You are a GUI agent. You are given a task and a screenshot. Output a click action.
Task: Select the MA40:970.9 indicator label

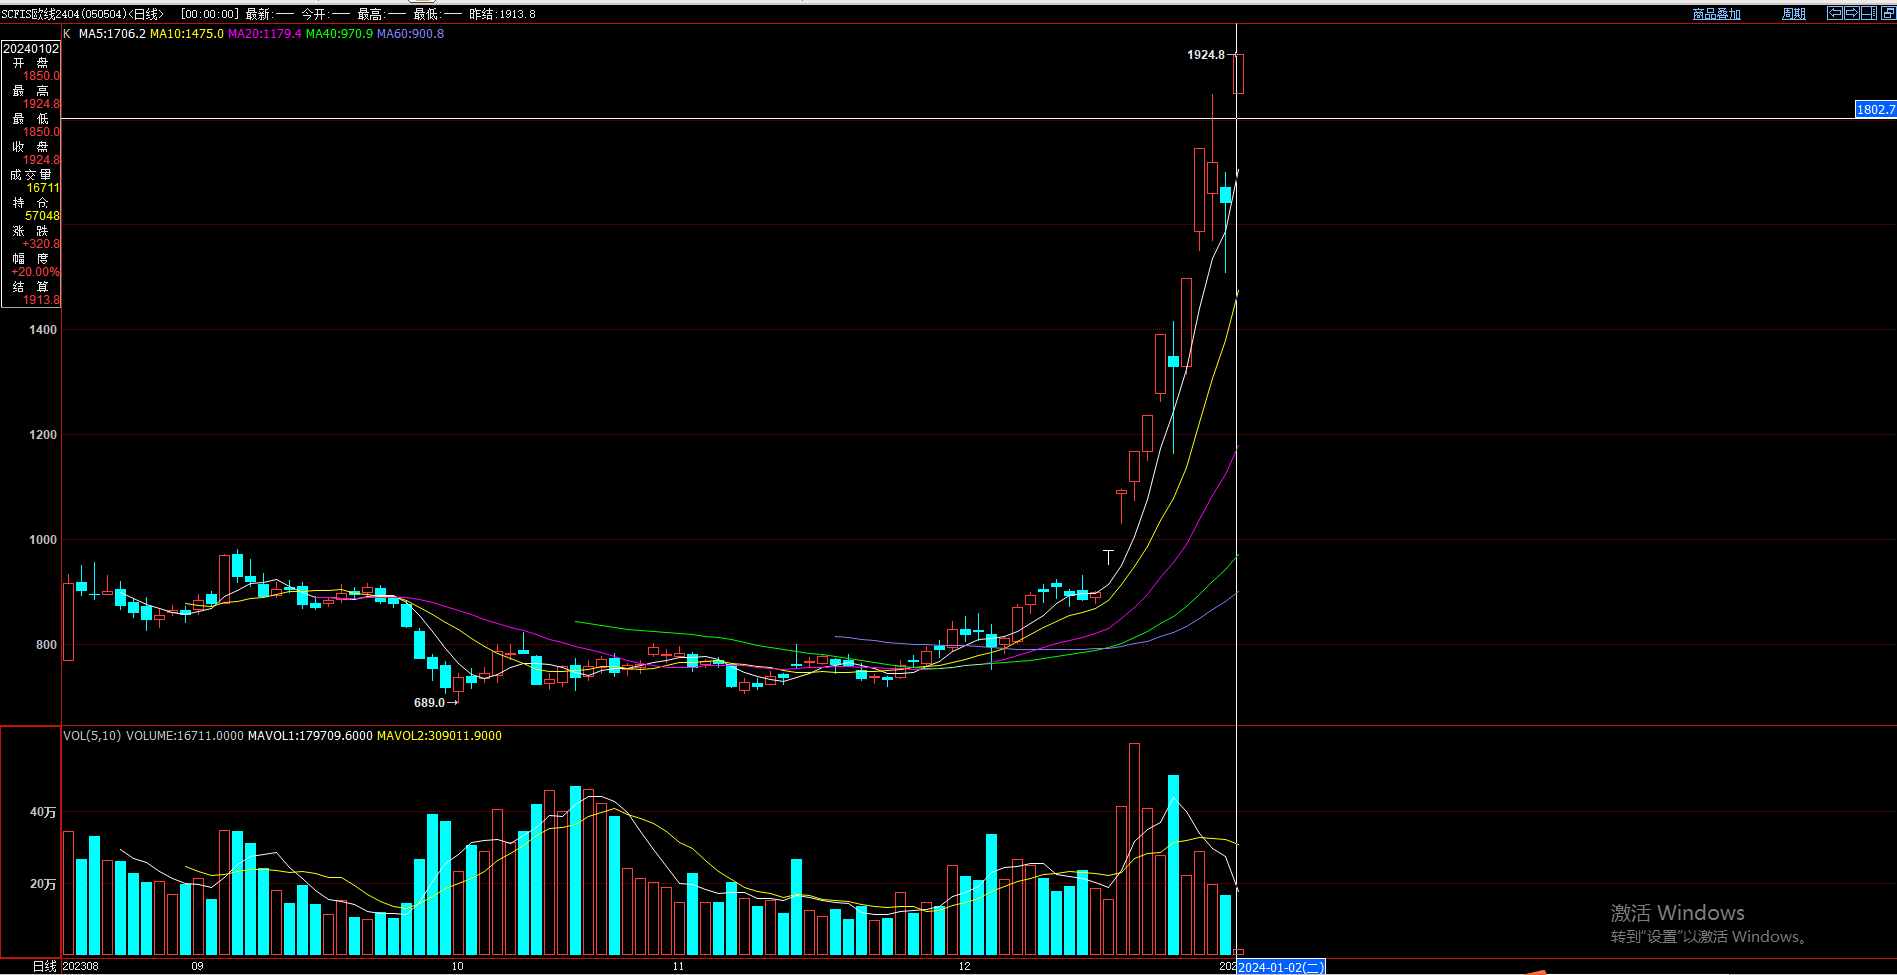pos(339,34)
